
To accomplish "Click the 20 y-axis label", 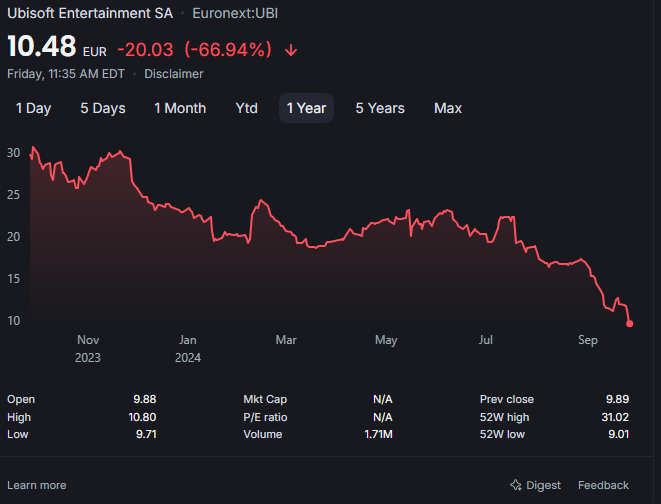I will (13, 237).
